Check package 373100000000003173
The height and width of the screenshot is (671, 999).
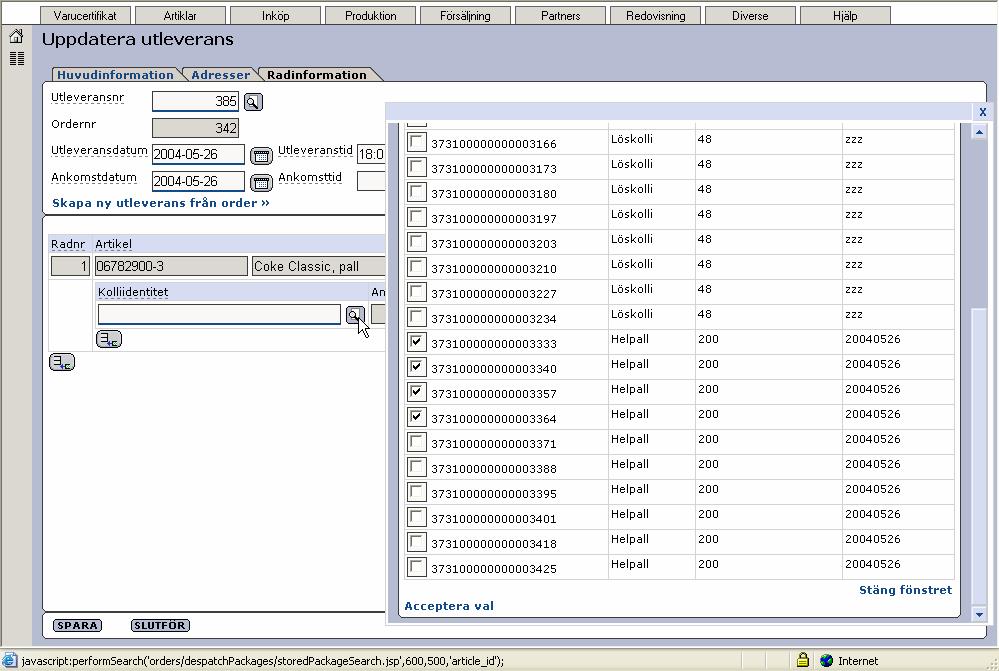(x=417, y=166)
